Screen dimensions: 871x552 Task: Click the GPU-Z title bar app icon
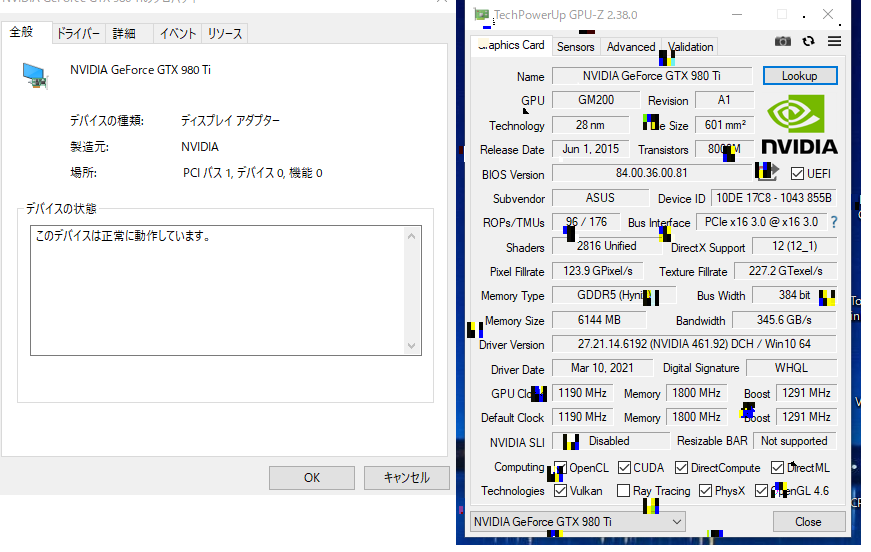click(x=481, y=15)
